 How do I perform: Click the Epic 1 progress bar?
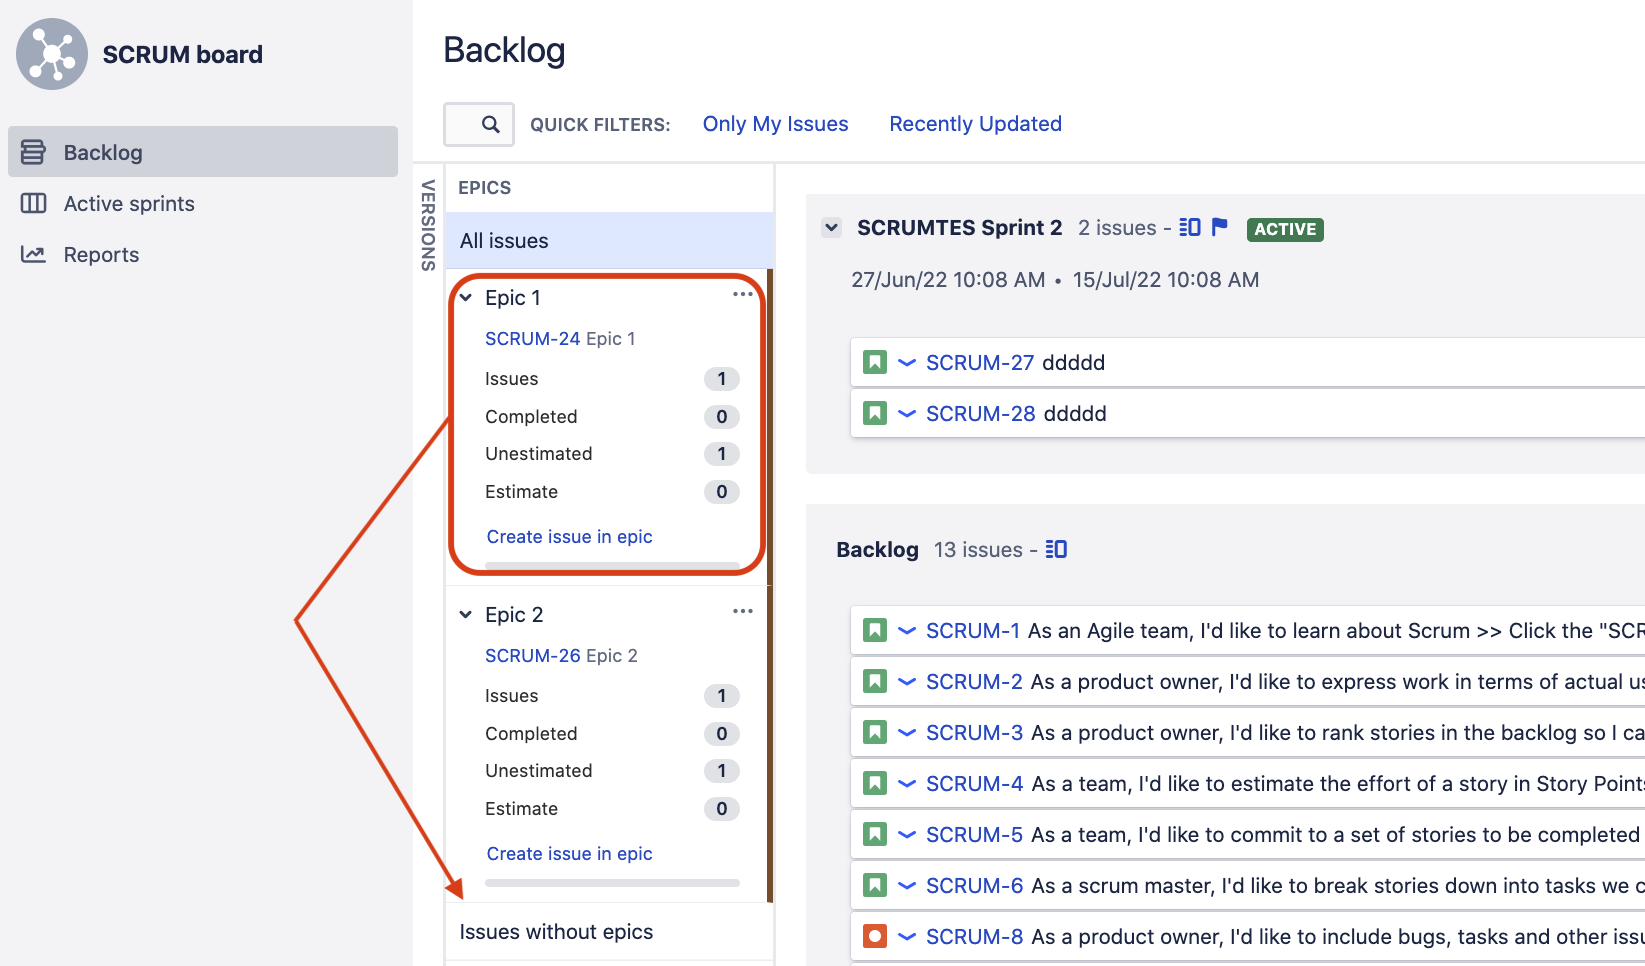pyautogui.click(x=612, y=566)
